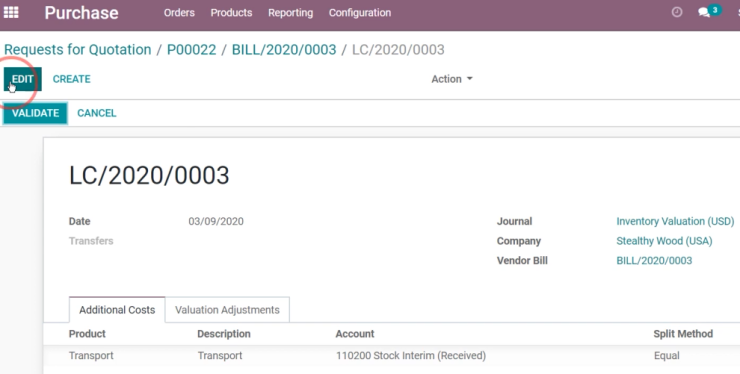Image resolution: width=740 pixels, height=374 pixels.
Task: Open the Configuration menu
Action: [360, 13]
